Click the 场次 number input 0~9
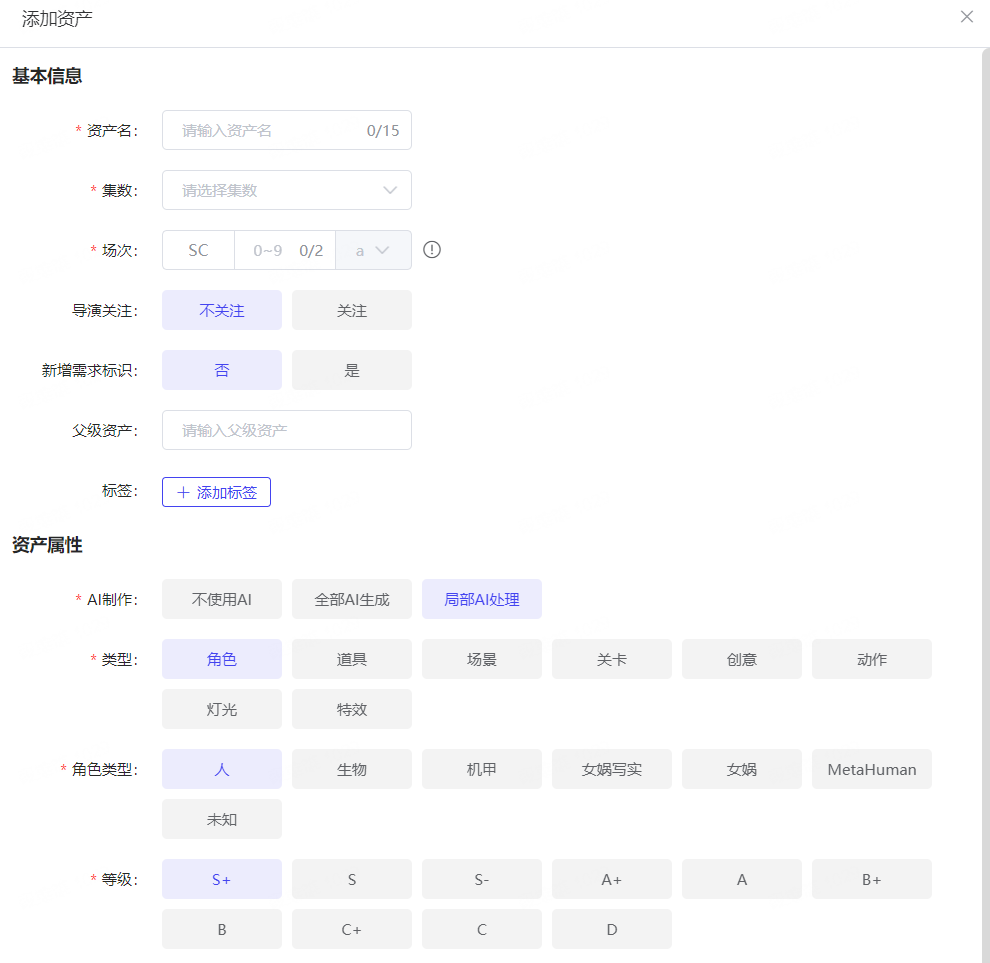This screenshot has width=990, height=963. coord(268,250)
